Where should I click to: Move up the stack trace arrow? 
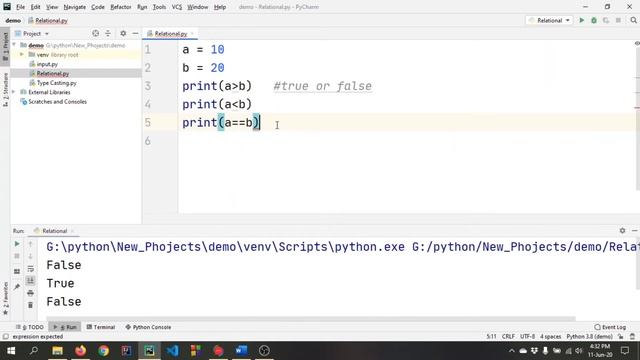30,244
